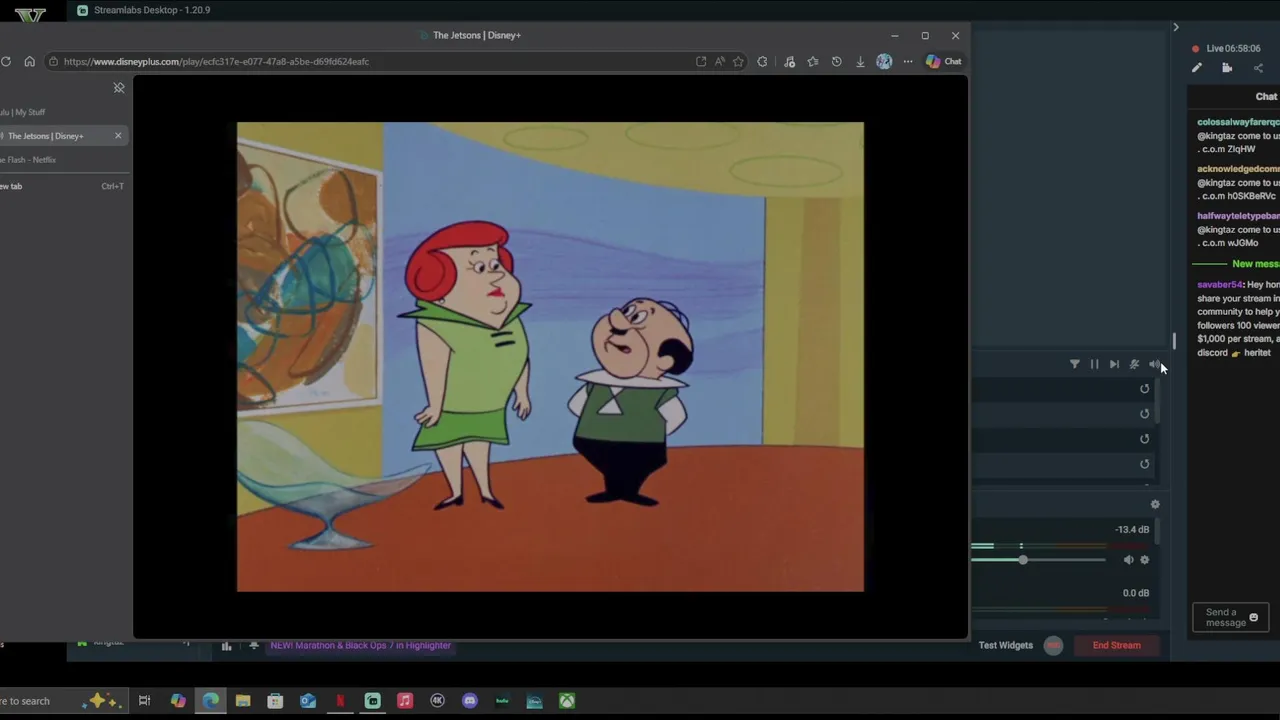This screenshot has width=1280, height=720.
Task: Open browser extensions puzzle icon
Action: pos(763,61)
